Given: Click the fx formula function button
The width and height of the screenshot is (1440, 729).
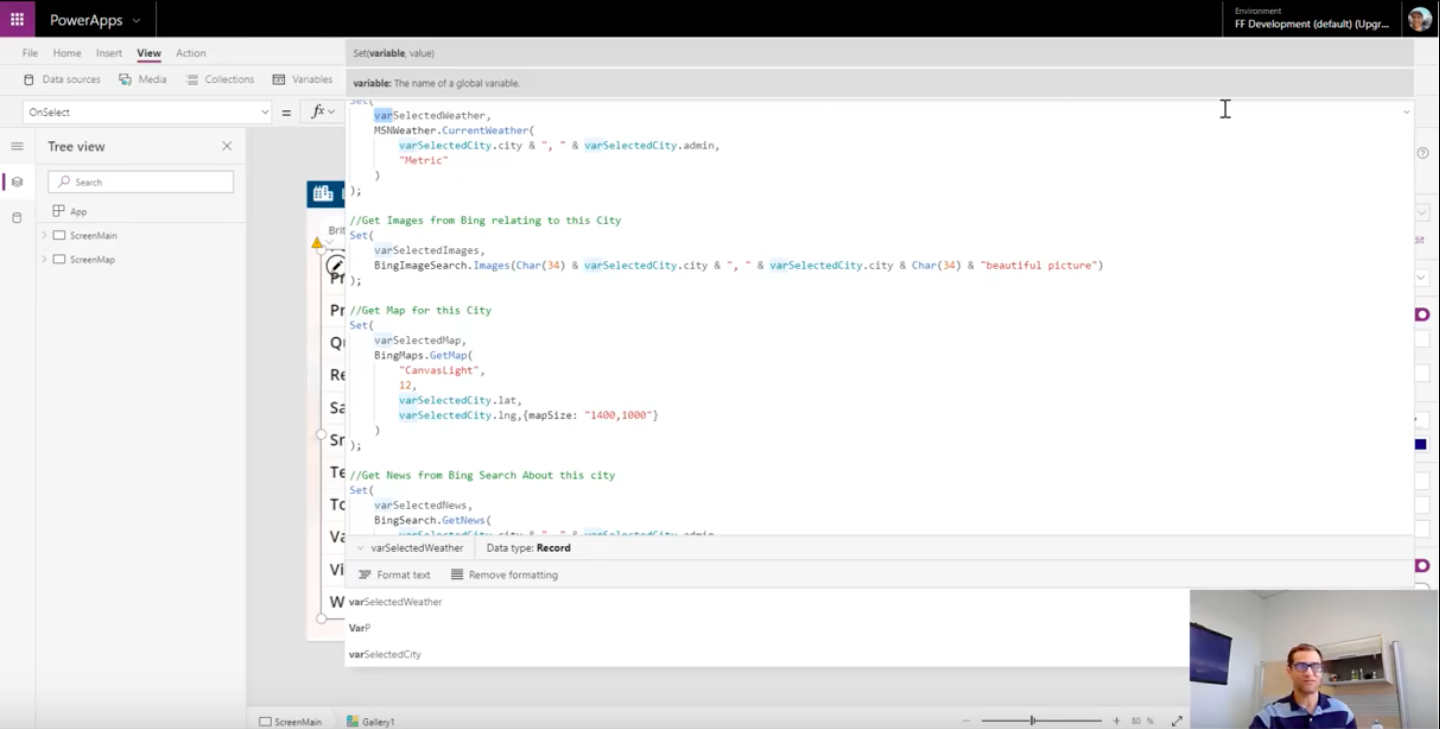Looking at the screenshot, I should click(x=323, y=112).
